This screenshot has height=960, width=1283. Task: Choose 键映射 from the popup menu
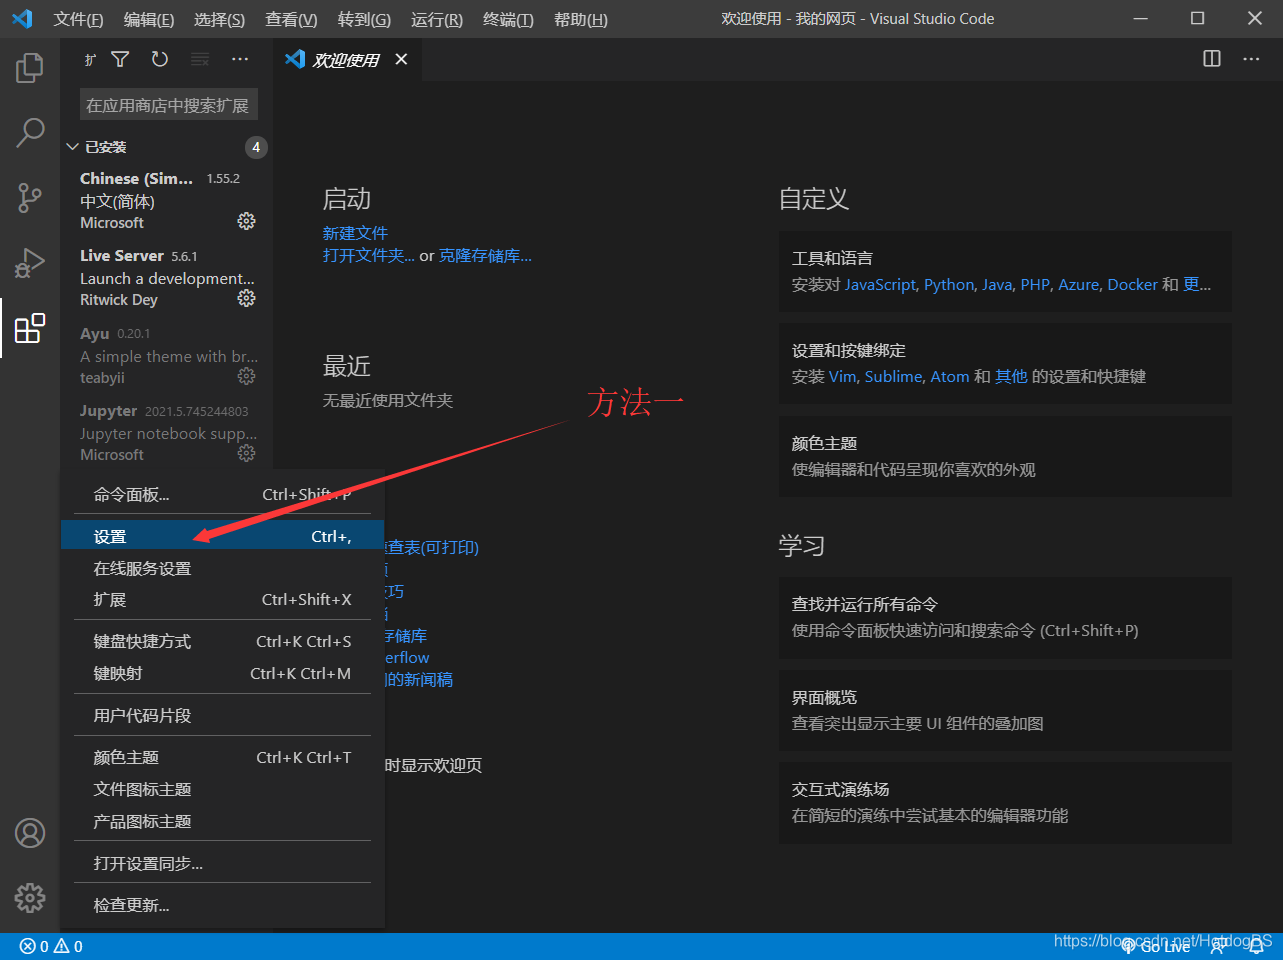[222, 673]
